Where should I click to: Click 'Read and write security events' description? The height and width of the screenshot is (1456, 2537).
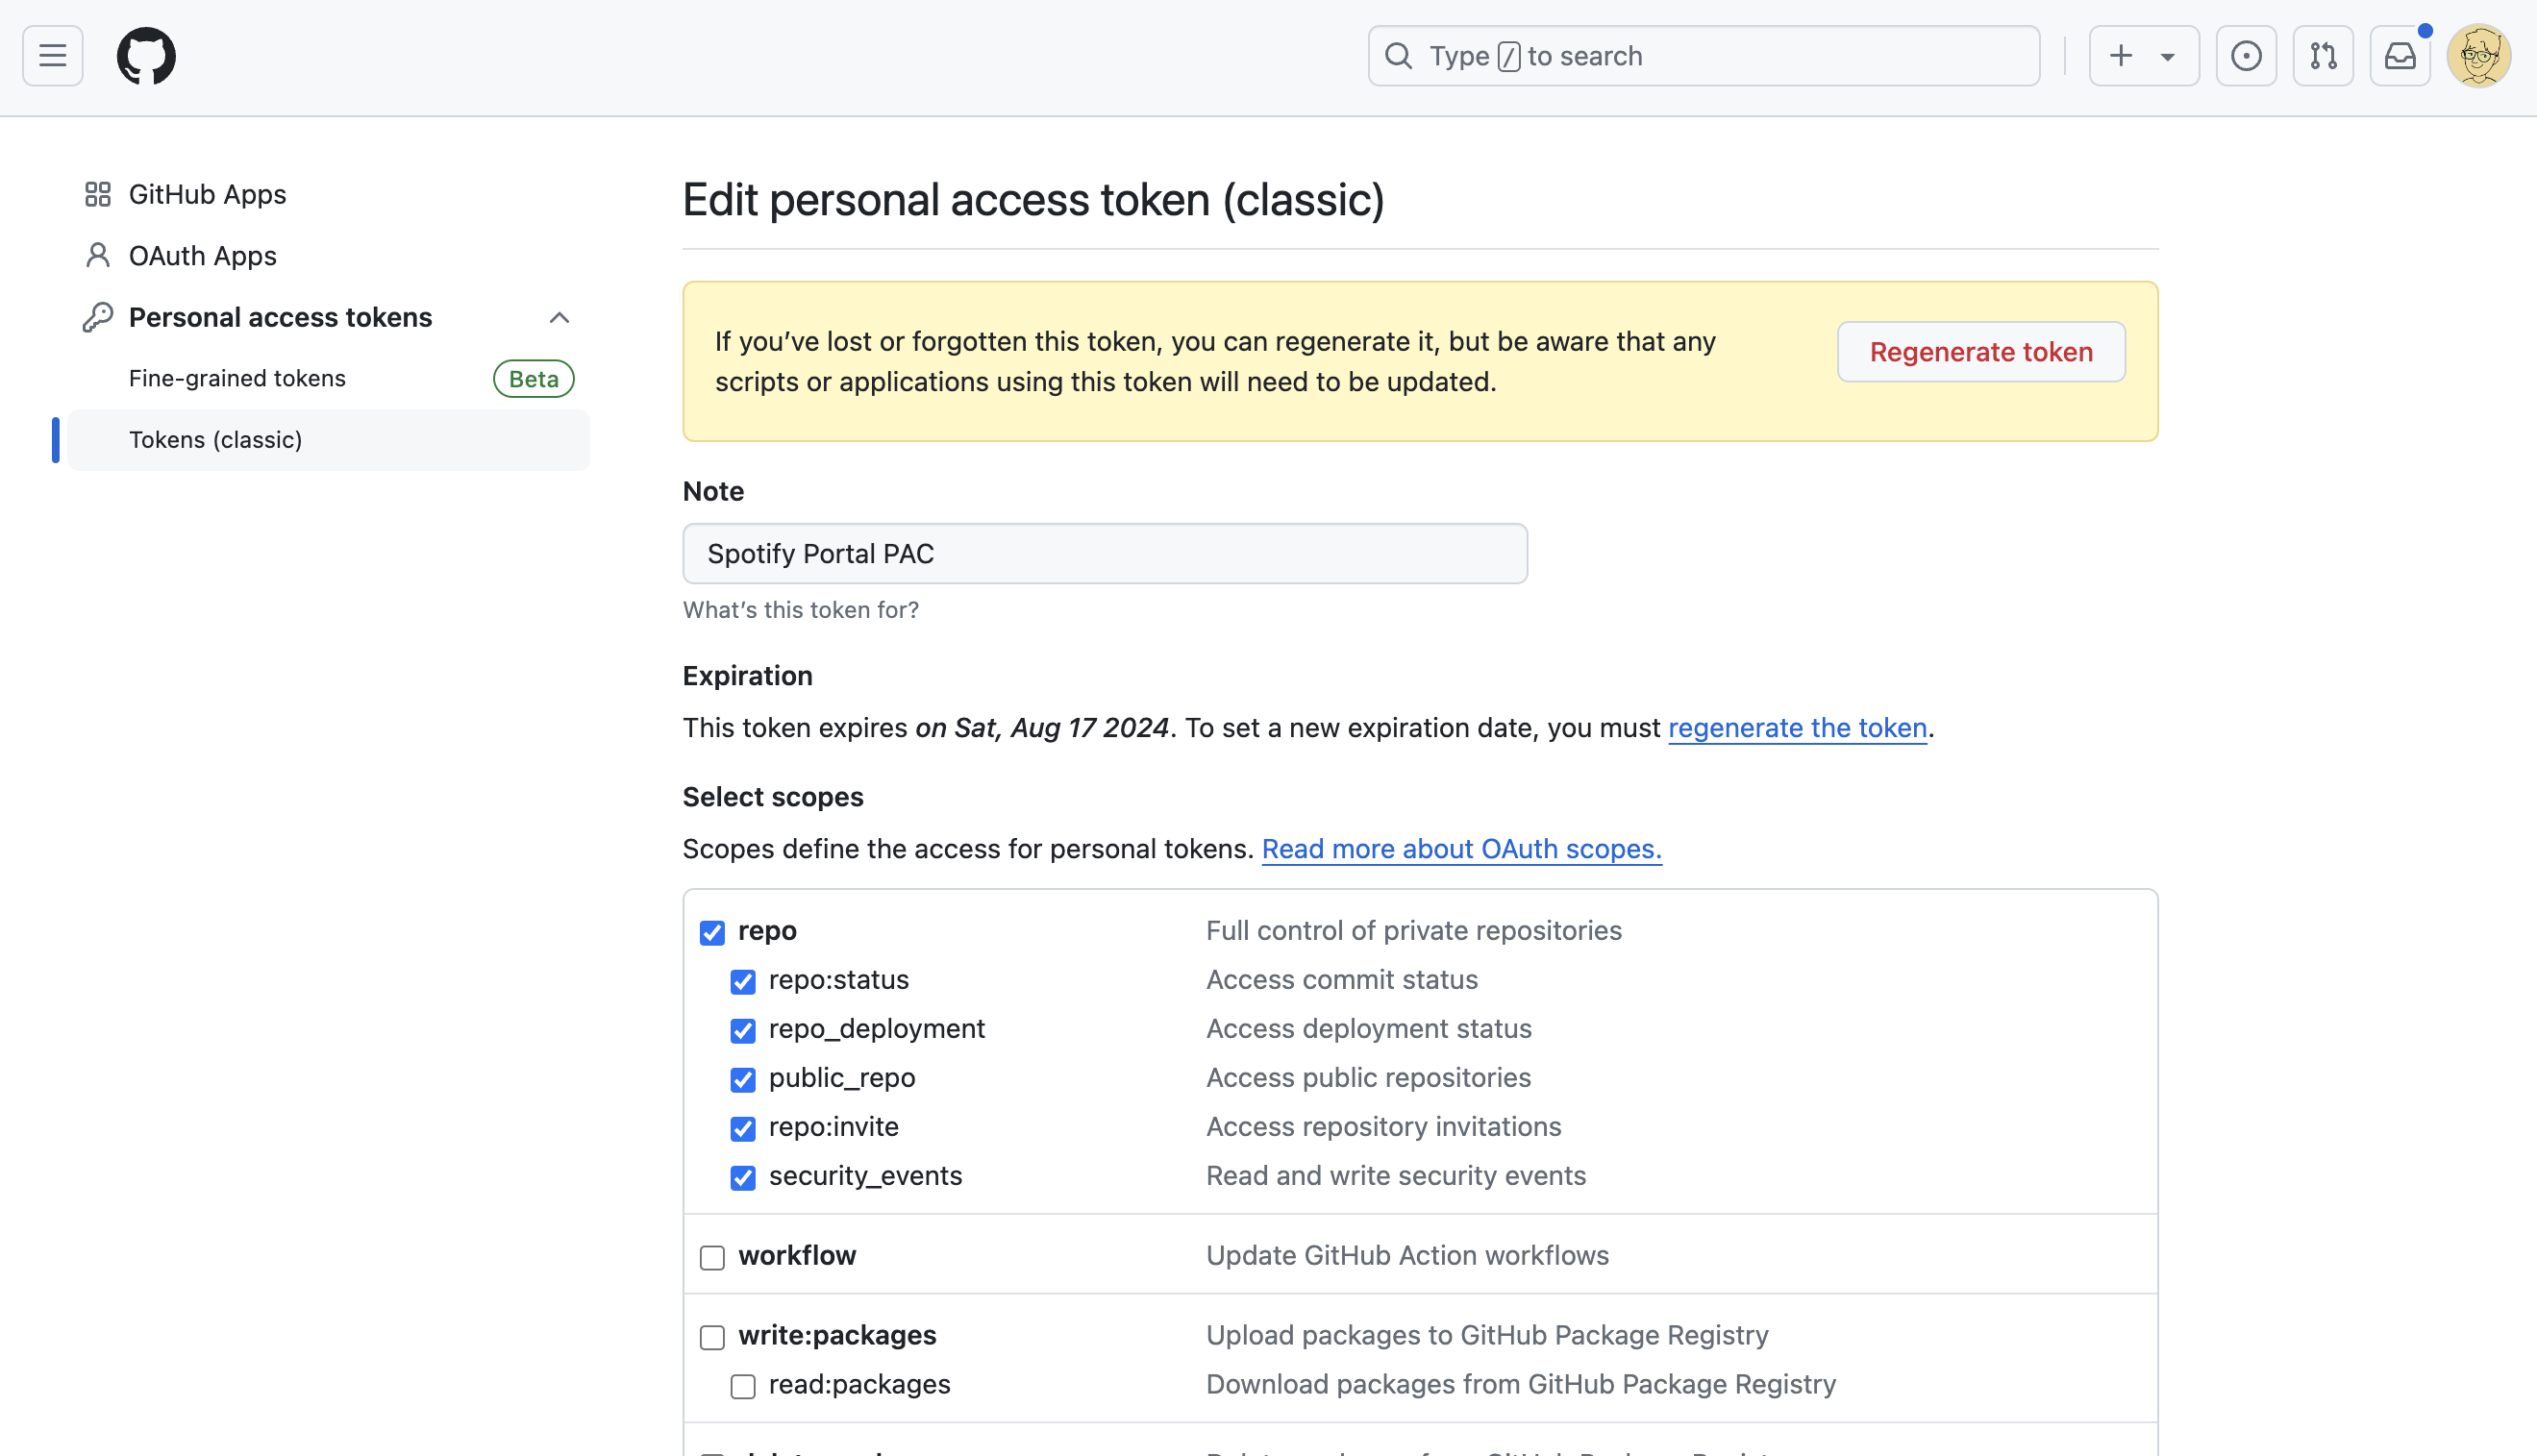point(1396,1175)
